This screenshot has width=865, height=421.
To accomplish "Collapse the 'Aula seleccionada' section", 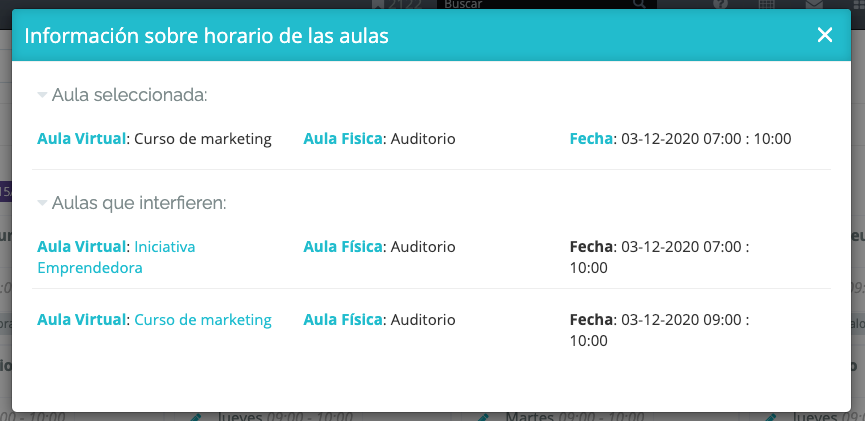I will [x=42, y=95].
